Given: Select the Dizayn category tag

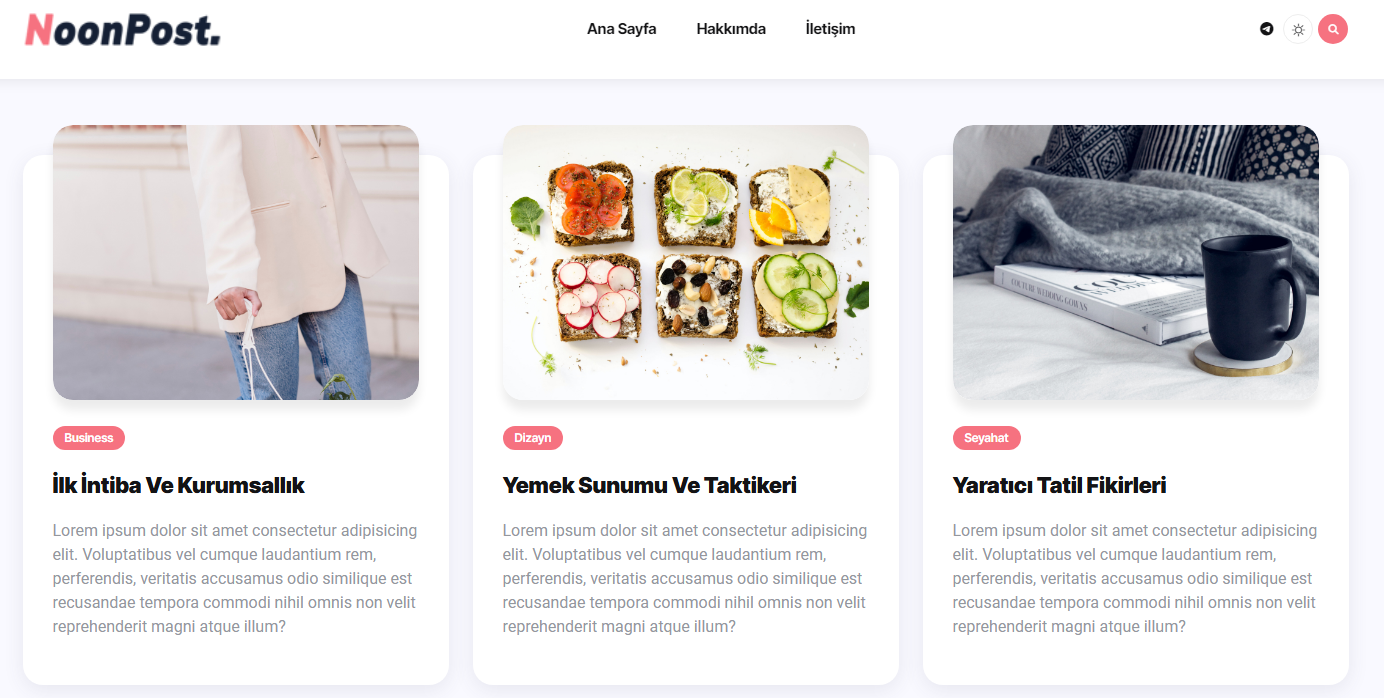Looking at the screenshot, I should (x=533, y=438).
